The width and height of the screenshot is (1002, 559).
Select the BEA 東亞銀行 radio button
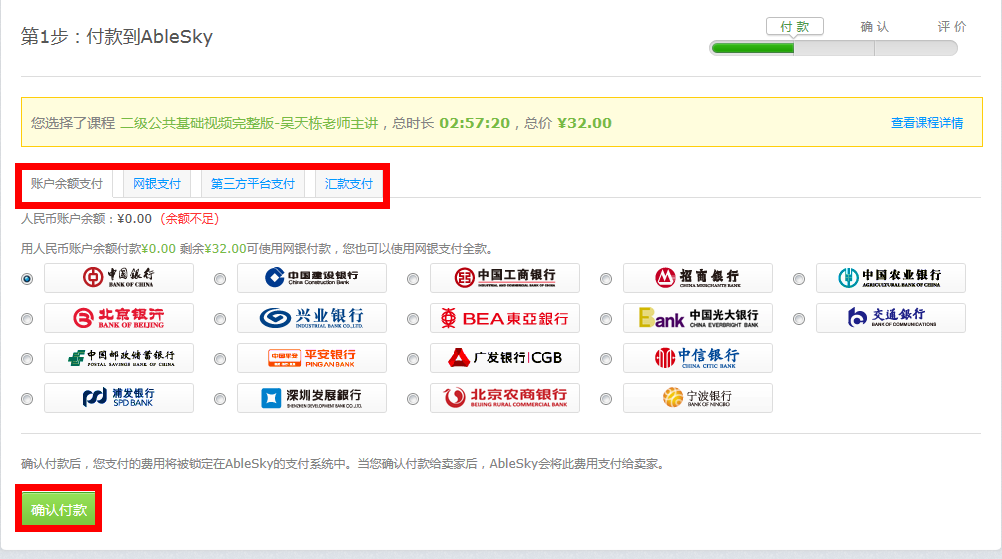click(413, 319)
